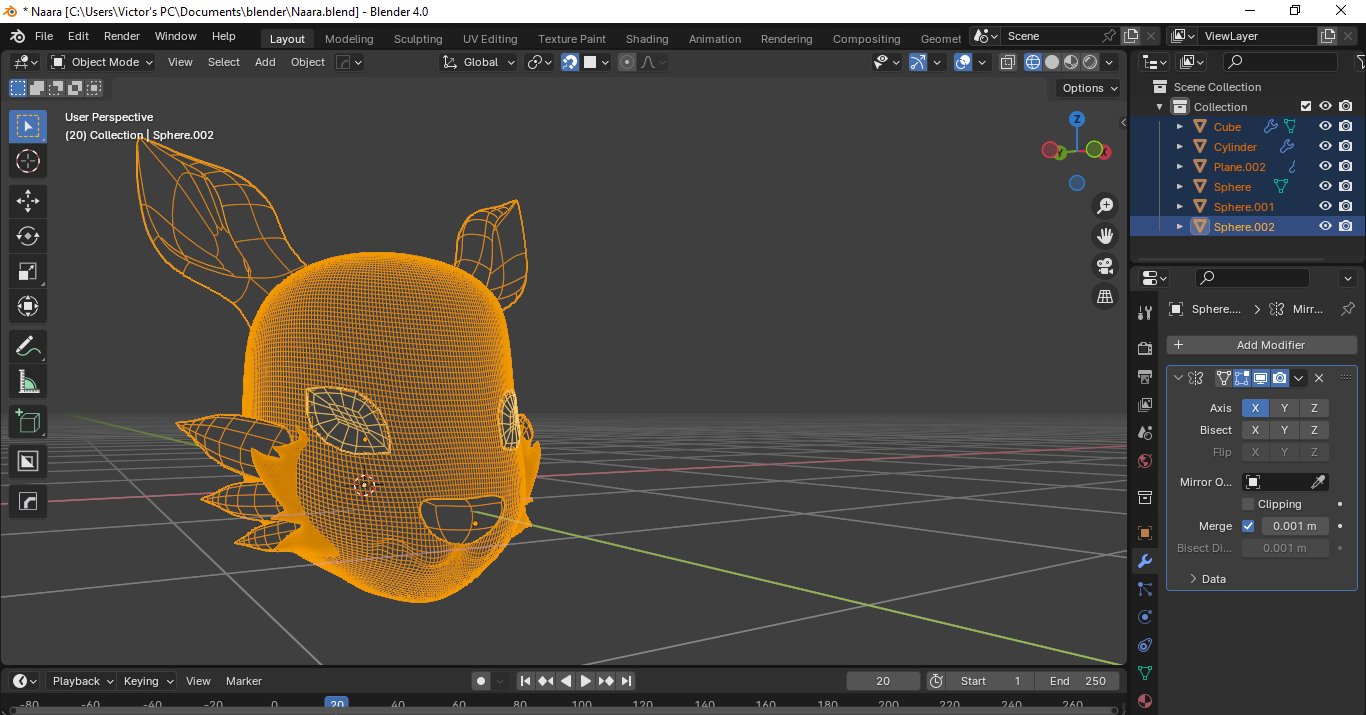Jump to the timeline start frame

[x=526, y=681]
